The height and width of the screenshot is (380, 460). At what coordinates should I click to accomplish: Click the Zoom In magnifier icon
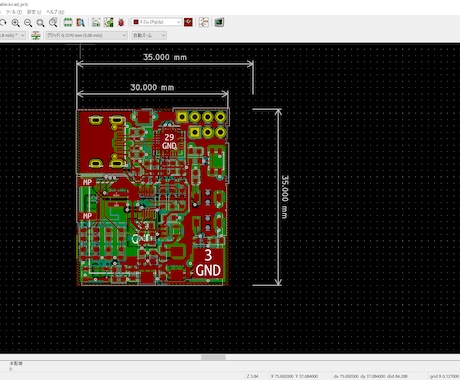15,23
